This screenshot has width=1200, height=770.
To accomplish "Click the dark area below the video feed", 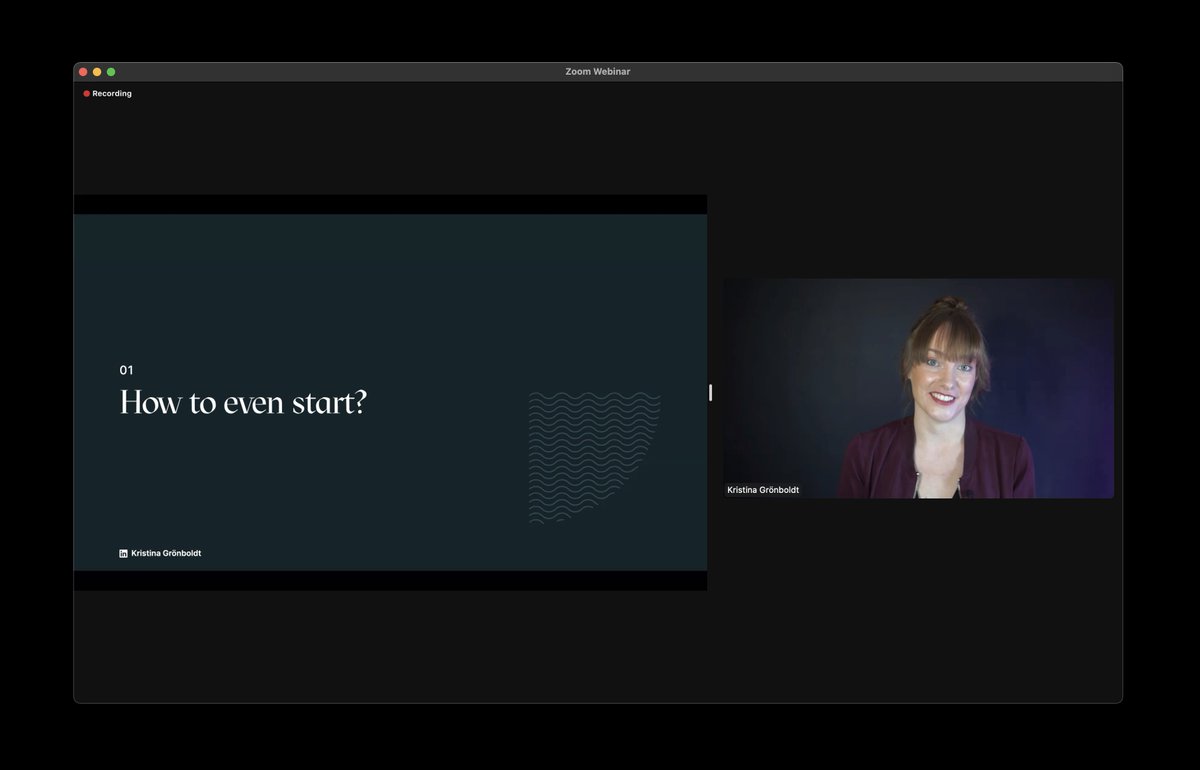I will [x=918, y=600].
